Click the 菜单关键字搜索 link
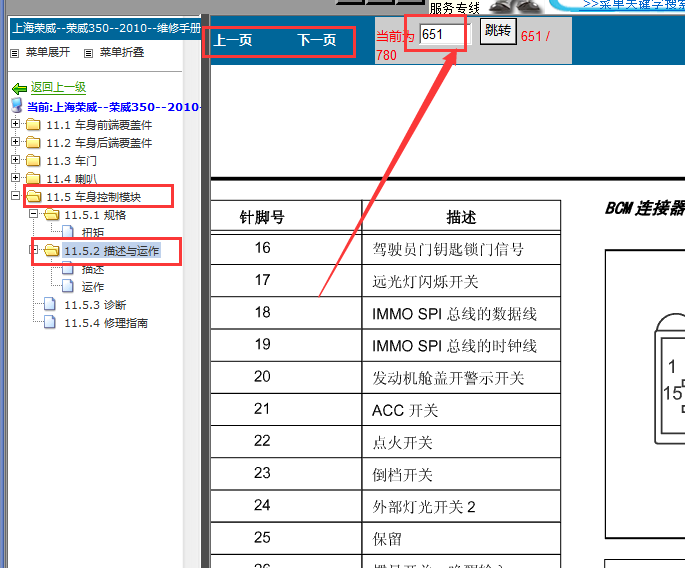The image size is (685, 568). click(x=633, y=4)
